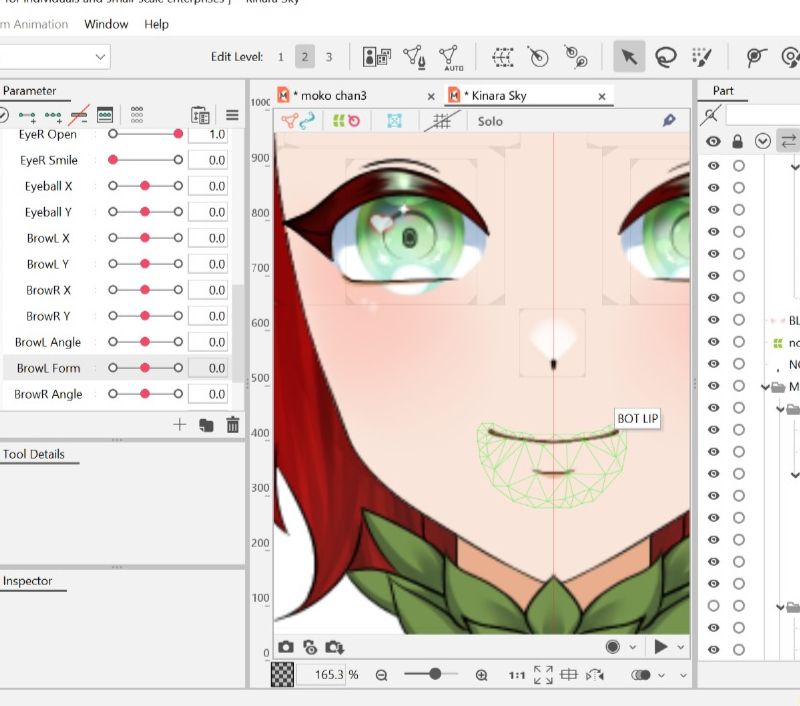Click the zoom in magnifier icon
This screenshot has height=706, width=800.
pyautogui.click(x=481, y=675)
